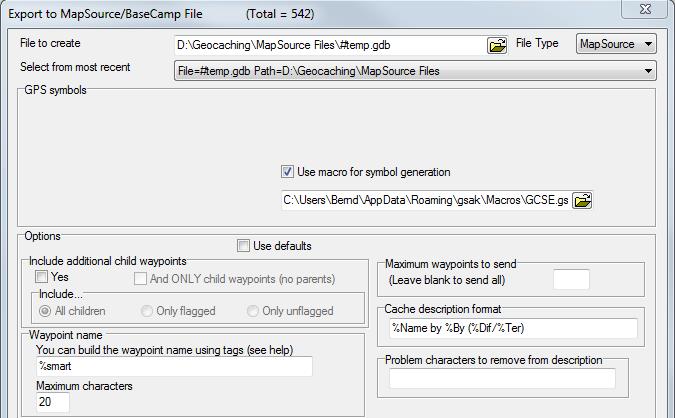Click the File to create path field
This screenshot has height=418, width=675.
pyautogui.click(x=330, y=45)
